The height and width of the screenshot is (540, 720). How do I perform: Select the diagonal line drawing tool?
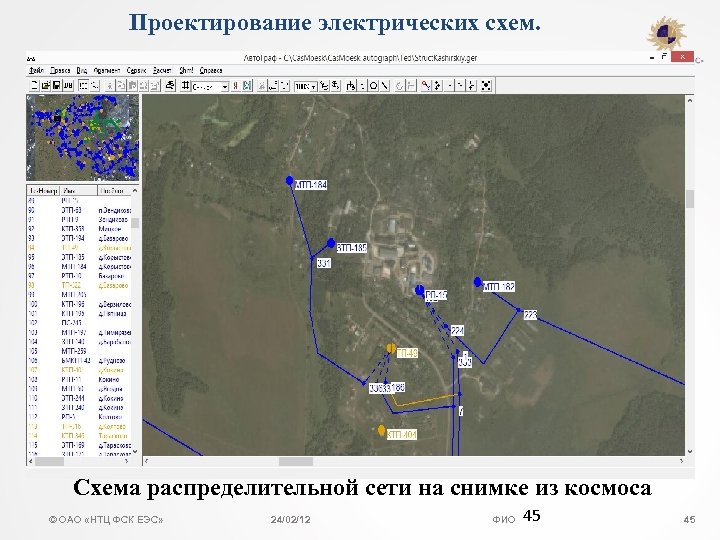pyautogui.click(x=385, y=86)
